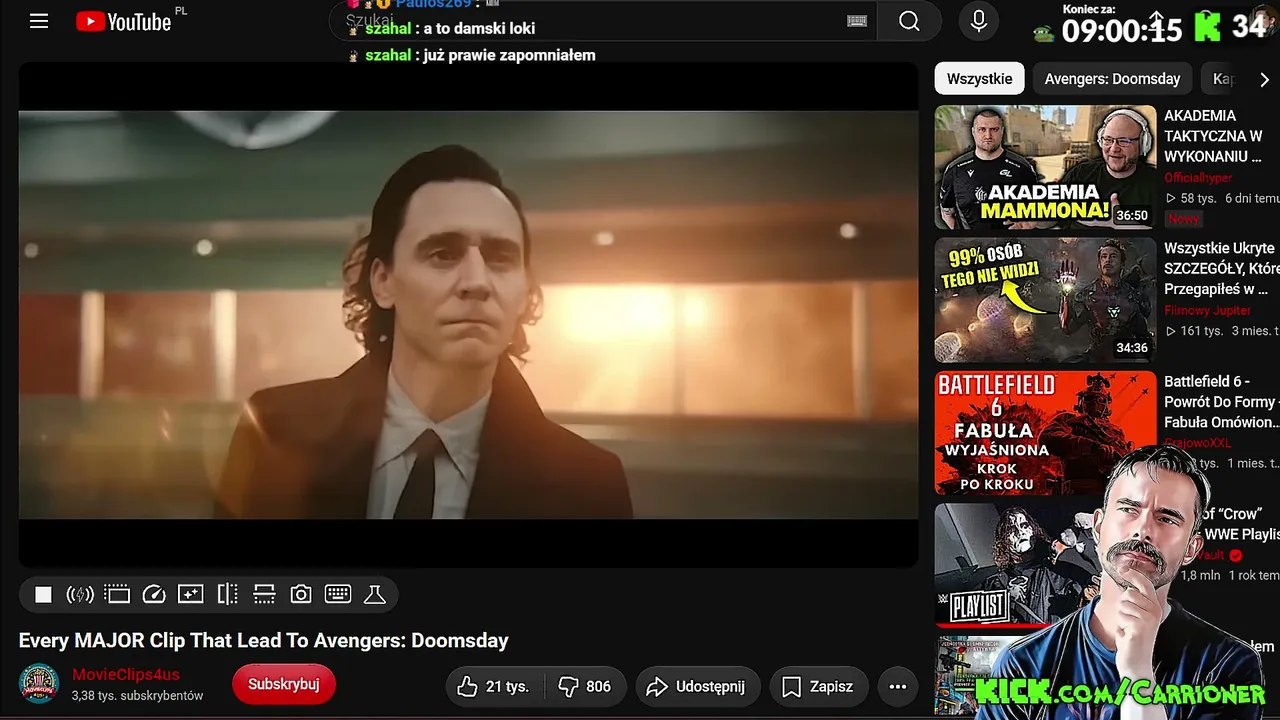Click the sound wave icon in the enhancer toolbar
The image size is (1280, 720).
[80, 595]
